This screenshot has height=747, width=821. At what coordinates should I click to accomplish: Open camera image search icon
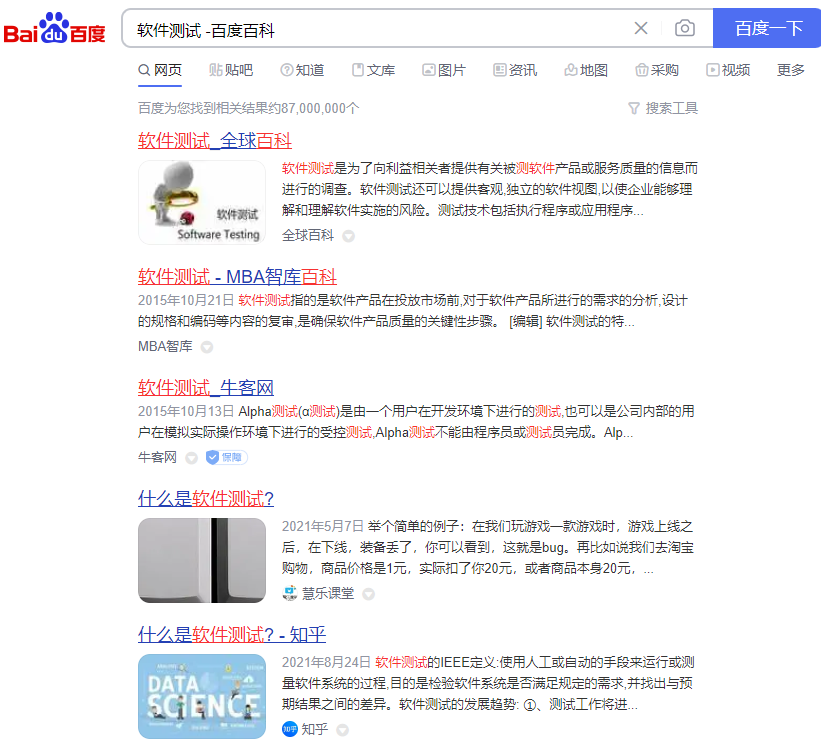tap(684, 28)
